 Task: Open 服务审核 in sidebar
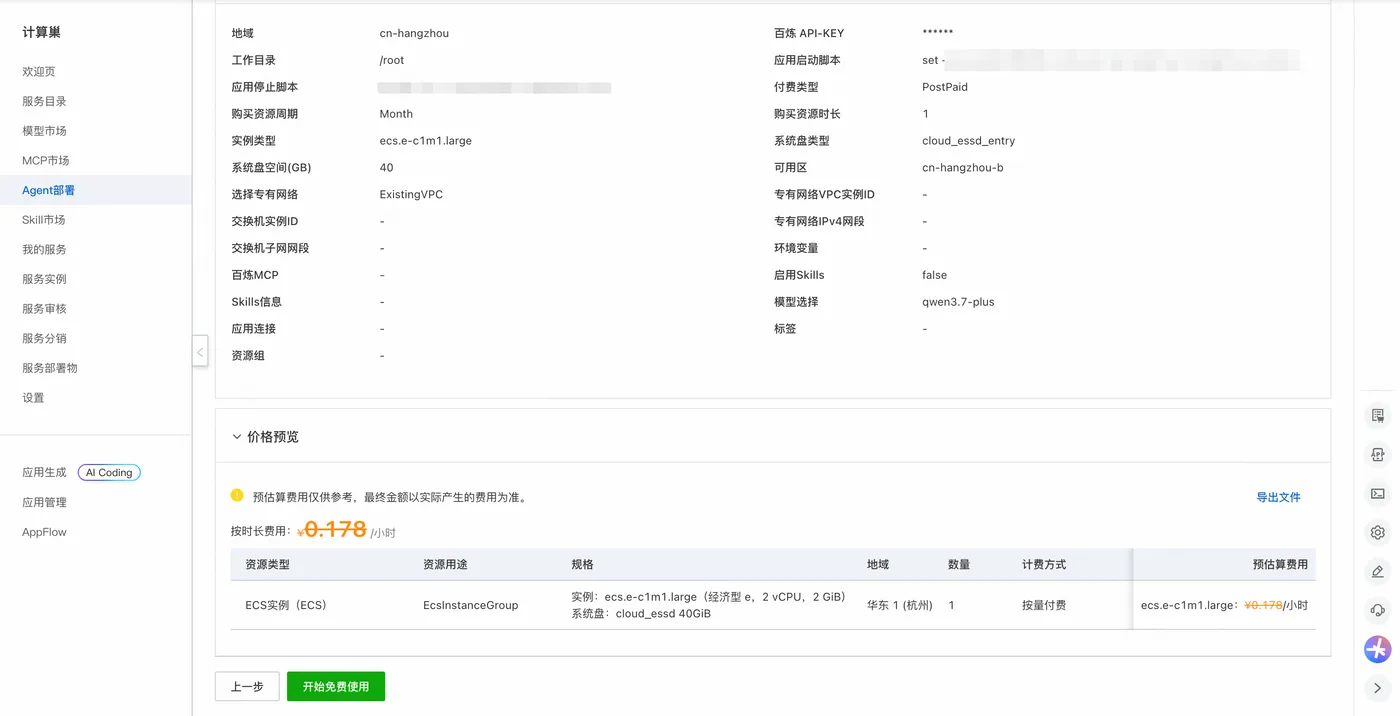point(44,309)
